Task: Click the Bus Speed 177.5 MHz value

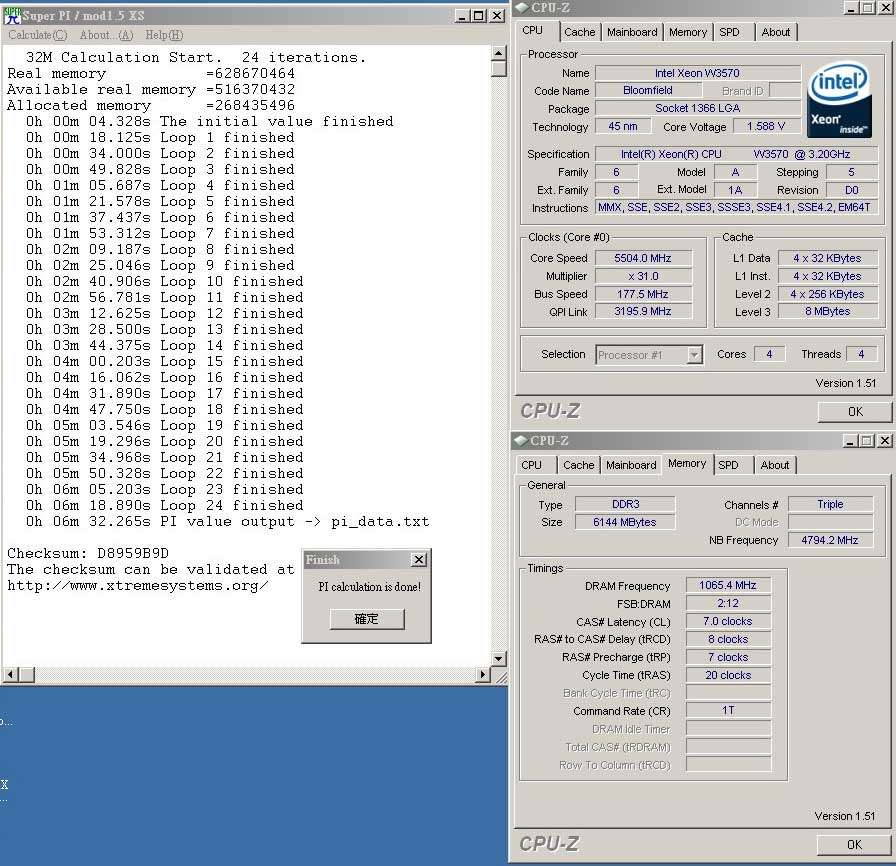Action: click(643, 294)
